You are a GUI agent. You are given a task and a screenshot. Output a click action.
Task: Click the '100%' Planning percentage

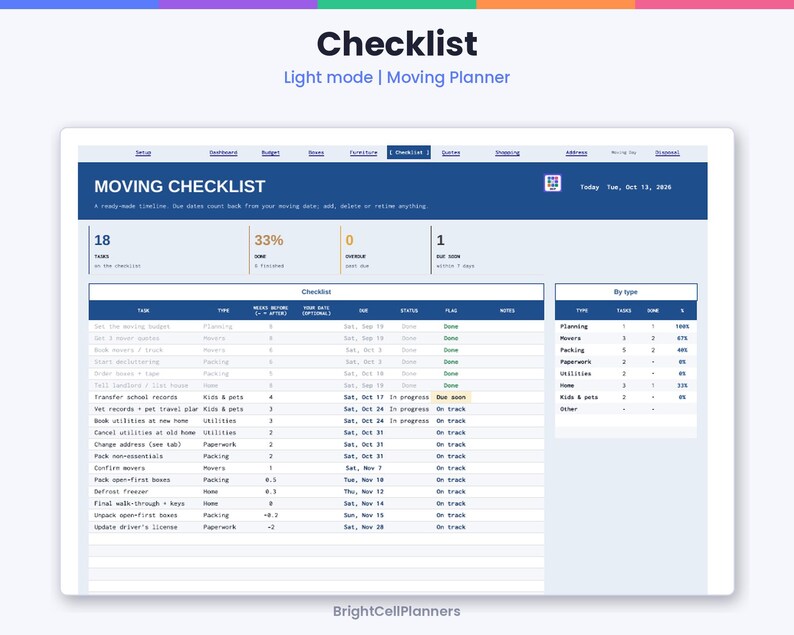coord(682,327)
